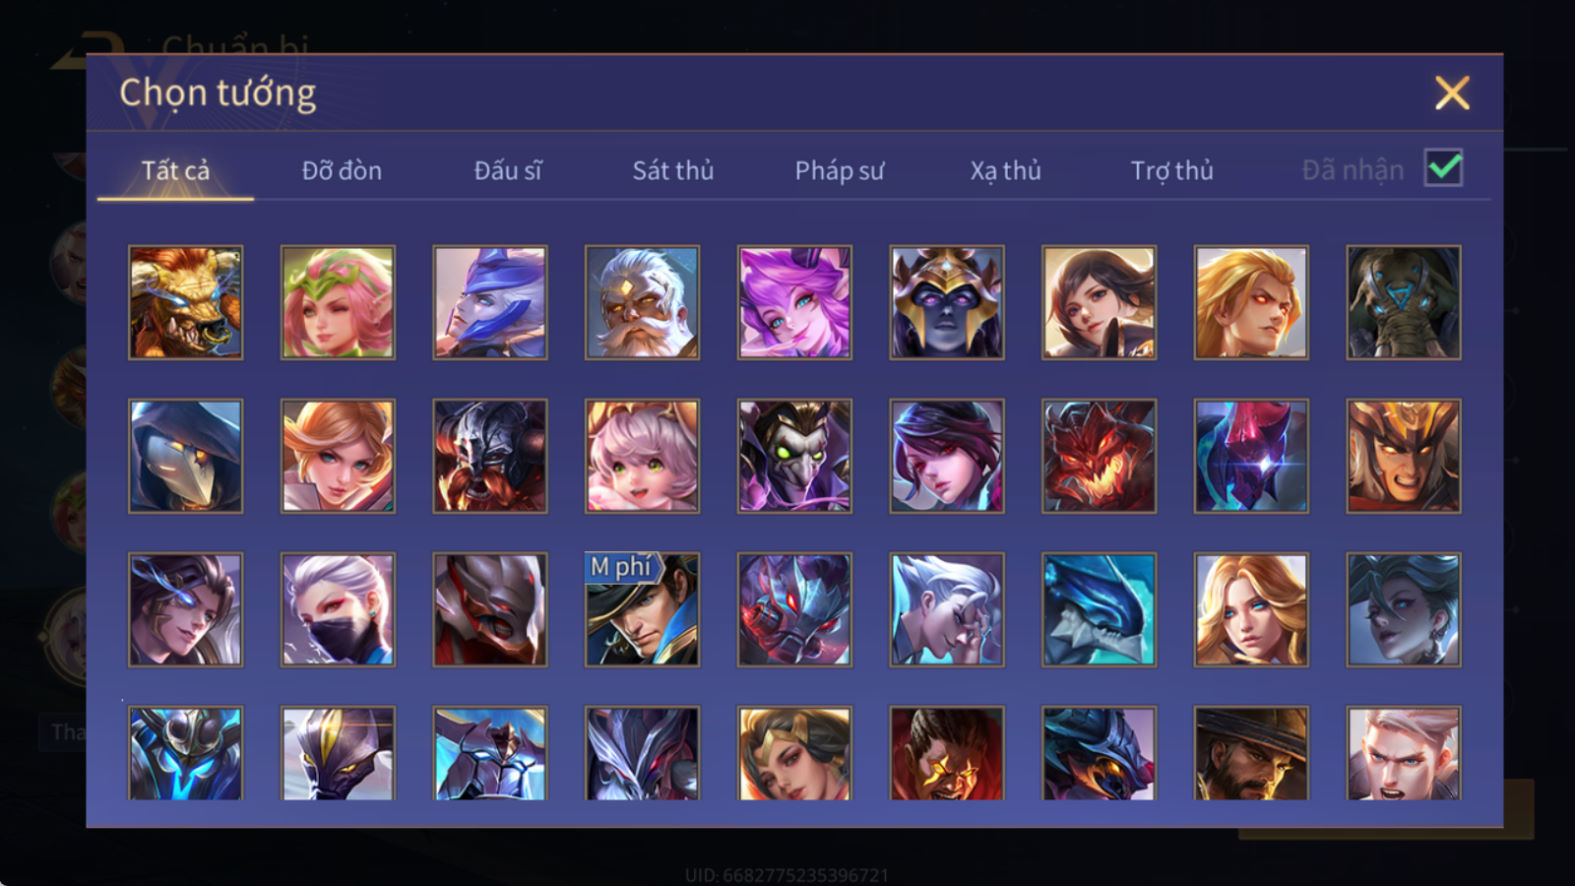
Task: Choose the purple-haired girl hero portrait
Action: pyautogui.click(x=795, y=302)
